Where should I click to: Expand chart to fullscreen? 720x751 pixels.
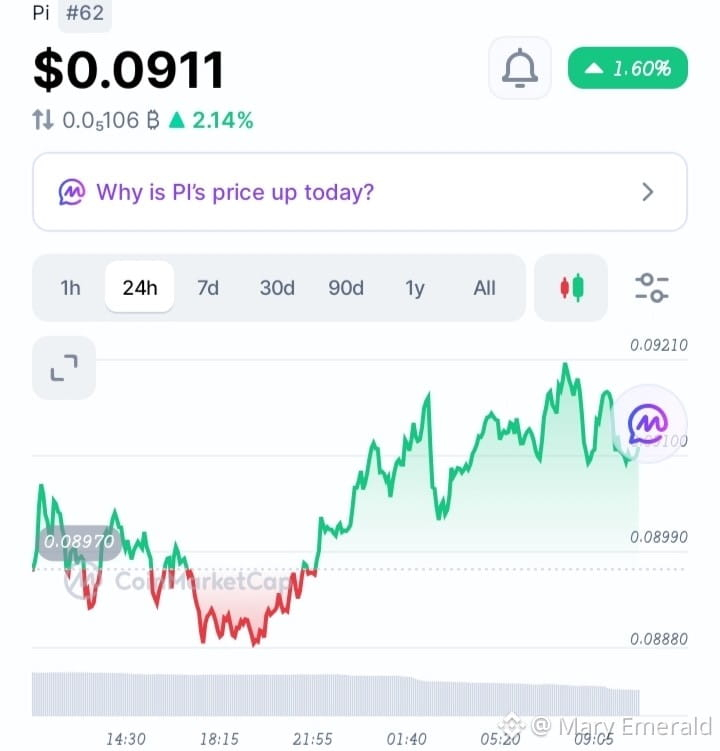click(x=64, y=368)
